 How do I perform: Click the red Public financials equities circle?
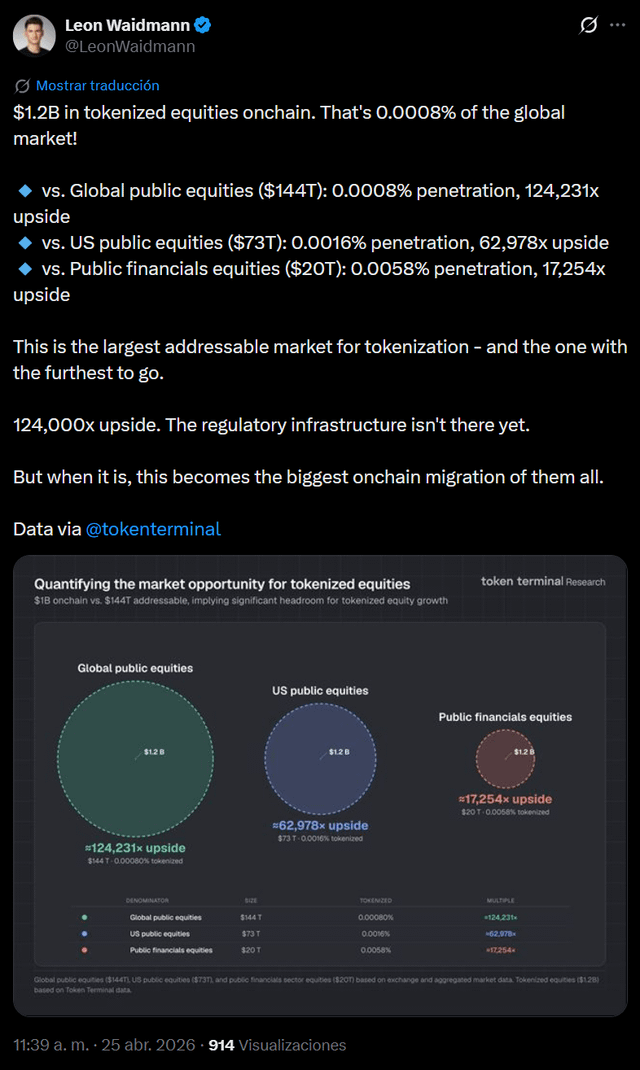pos(505,757)
